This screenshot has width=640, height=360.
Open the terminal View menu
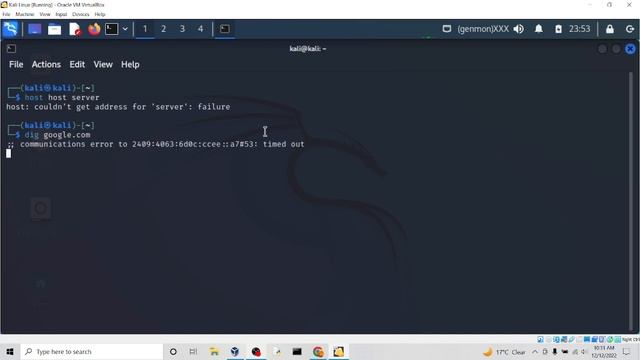(103, 64)
